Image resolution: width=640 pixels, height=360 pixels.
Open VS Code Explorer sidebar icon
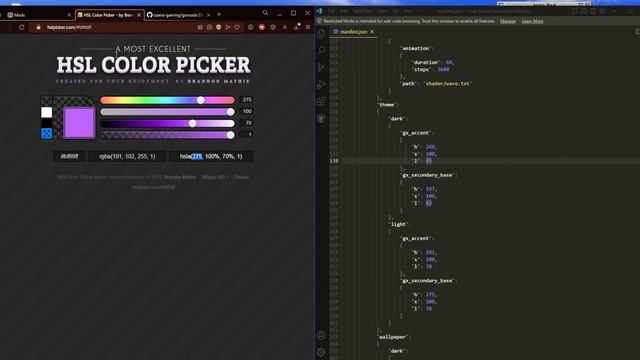coord(322,33)
